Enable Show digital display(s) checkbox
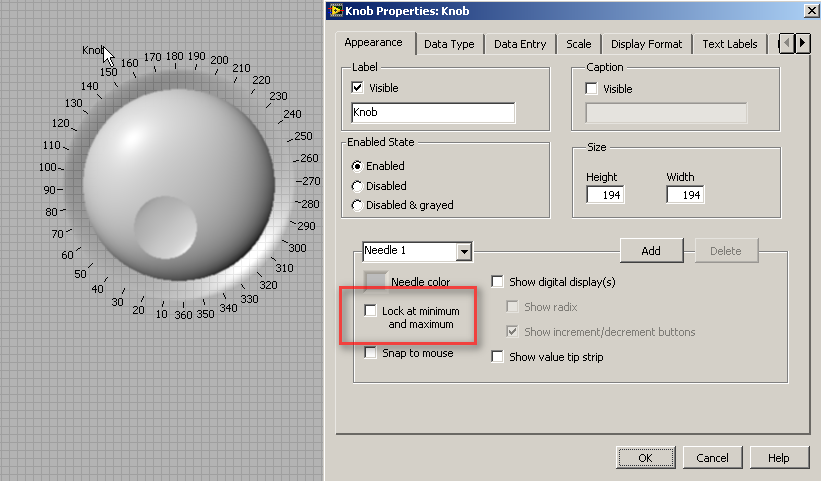821x481 pixels. click(497, 282)
